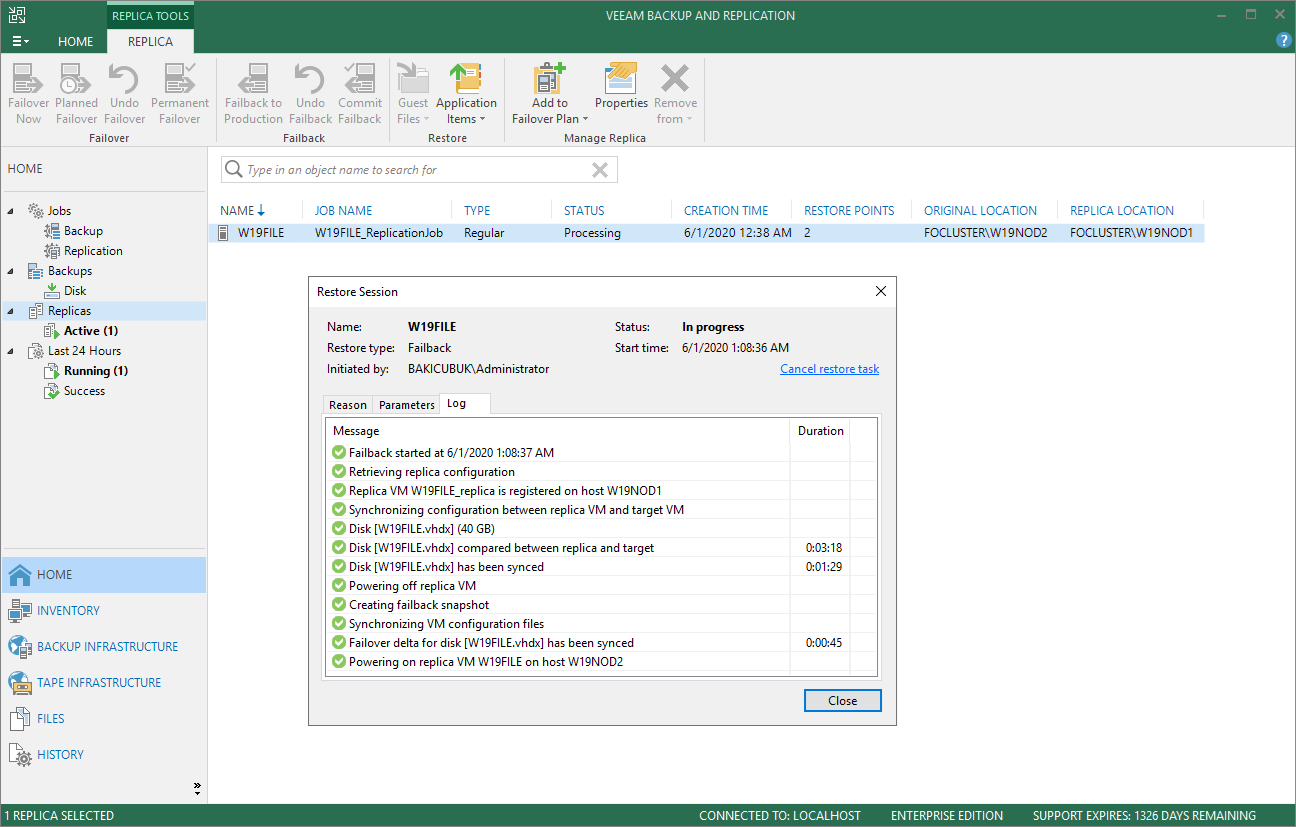Open INVENTORY view
The height and width of the screenshot is (827, 1296).
104,611
